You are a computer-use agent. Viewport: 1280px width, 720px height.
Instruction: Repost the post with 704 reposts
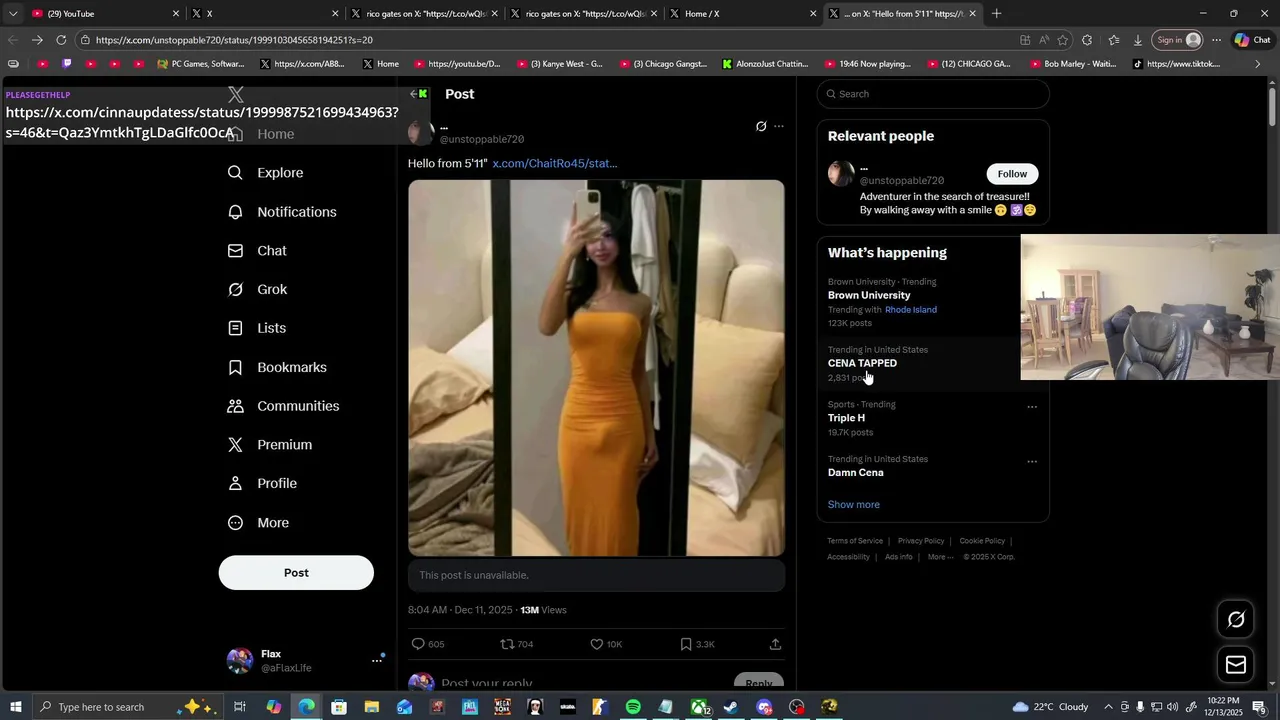517,644
